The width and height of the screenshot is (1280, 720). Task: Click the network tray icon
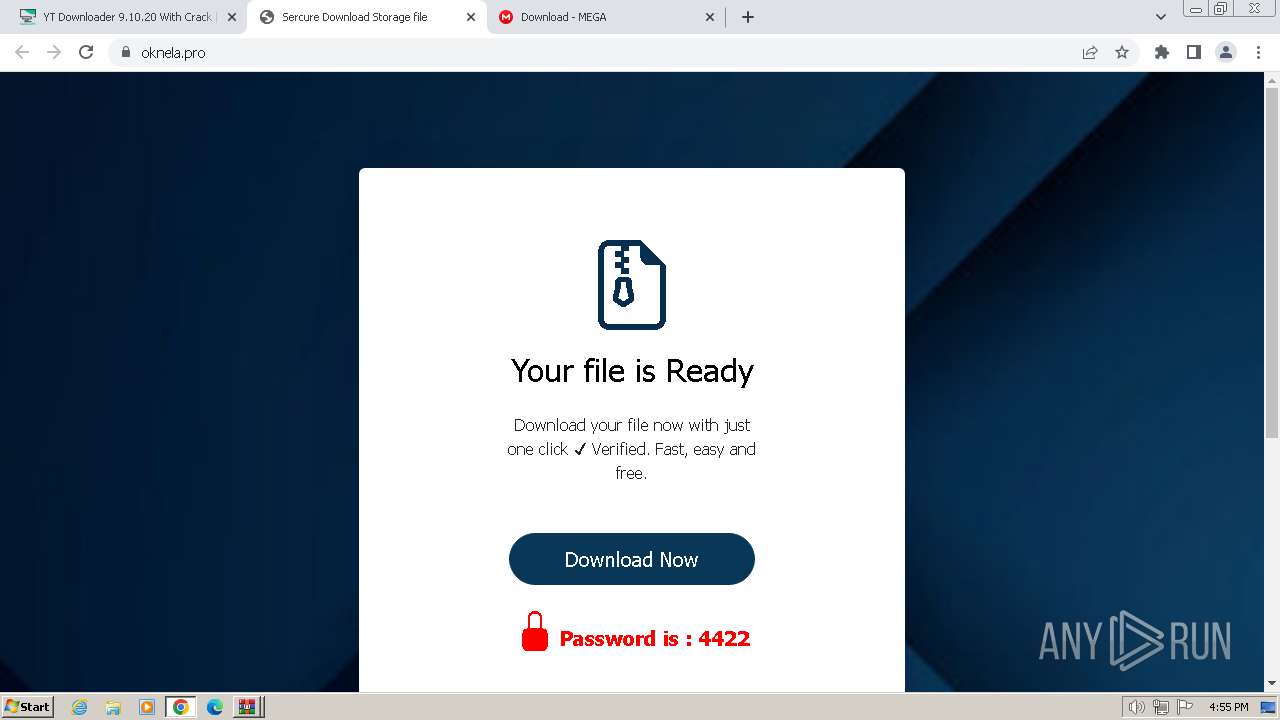pos(1161,707)
